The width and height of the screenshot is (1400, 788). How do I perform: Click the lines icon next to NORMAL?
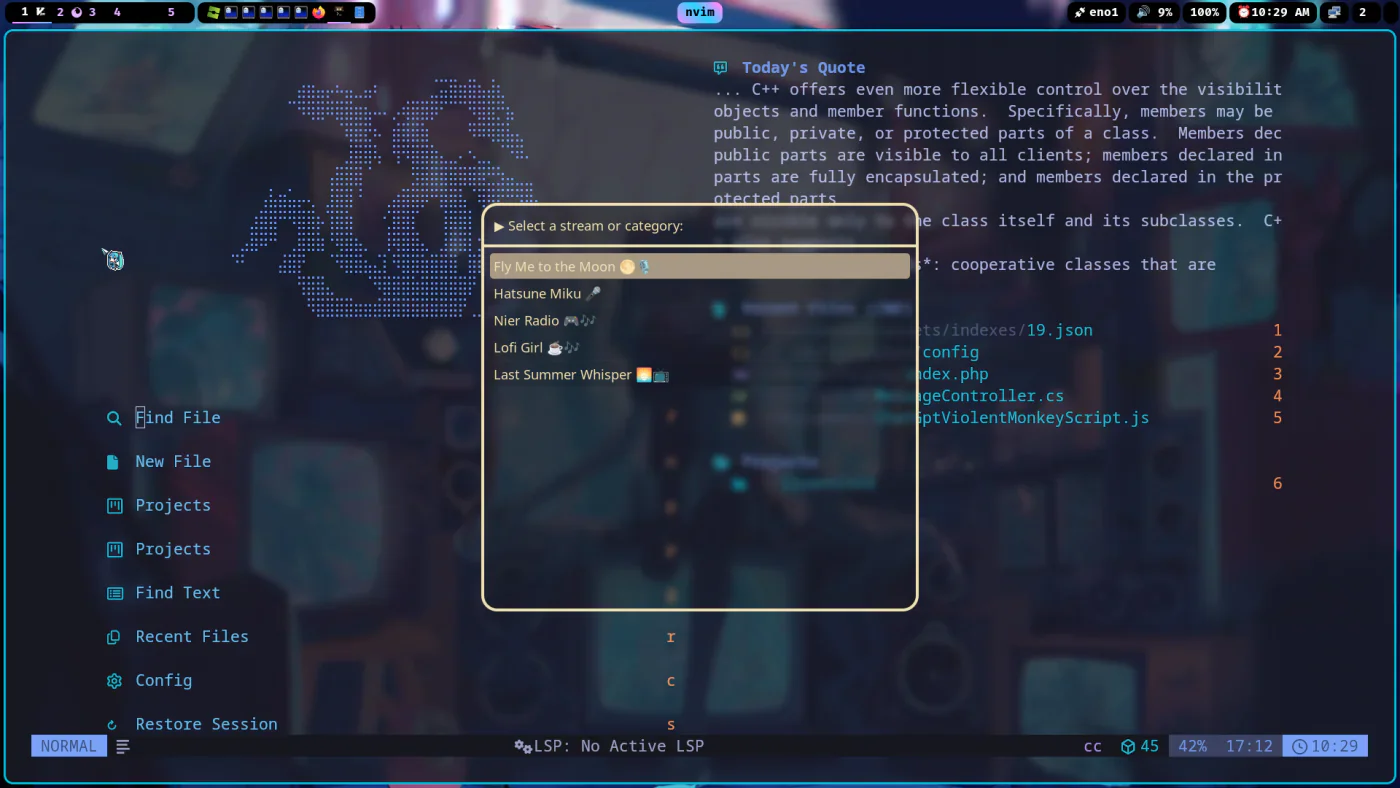[123, 746]
